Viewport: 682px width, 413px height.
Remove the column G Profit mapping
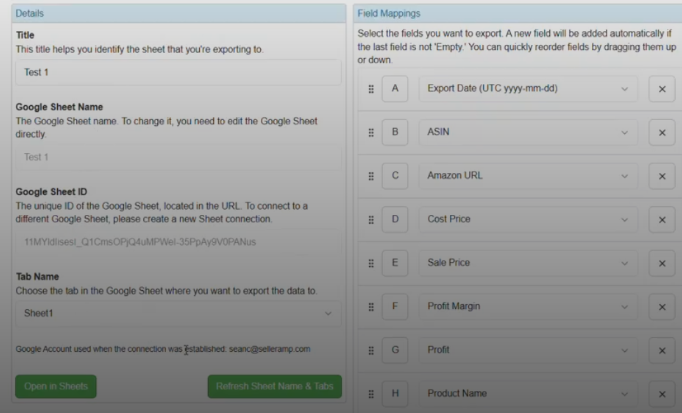(x=662, y=350)
